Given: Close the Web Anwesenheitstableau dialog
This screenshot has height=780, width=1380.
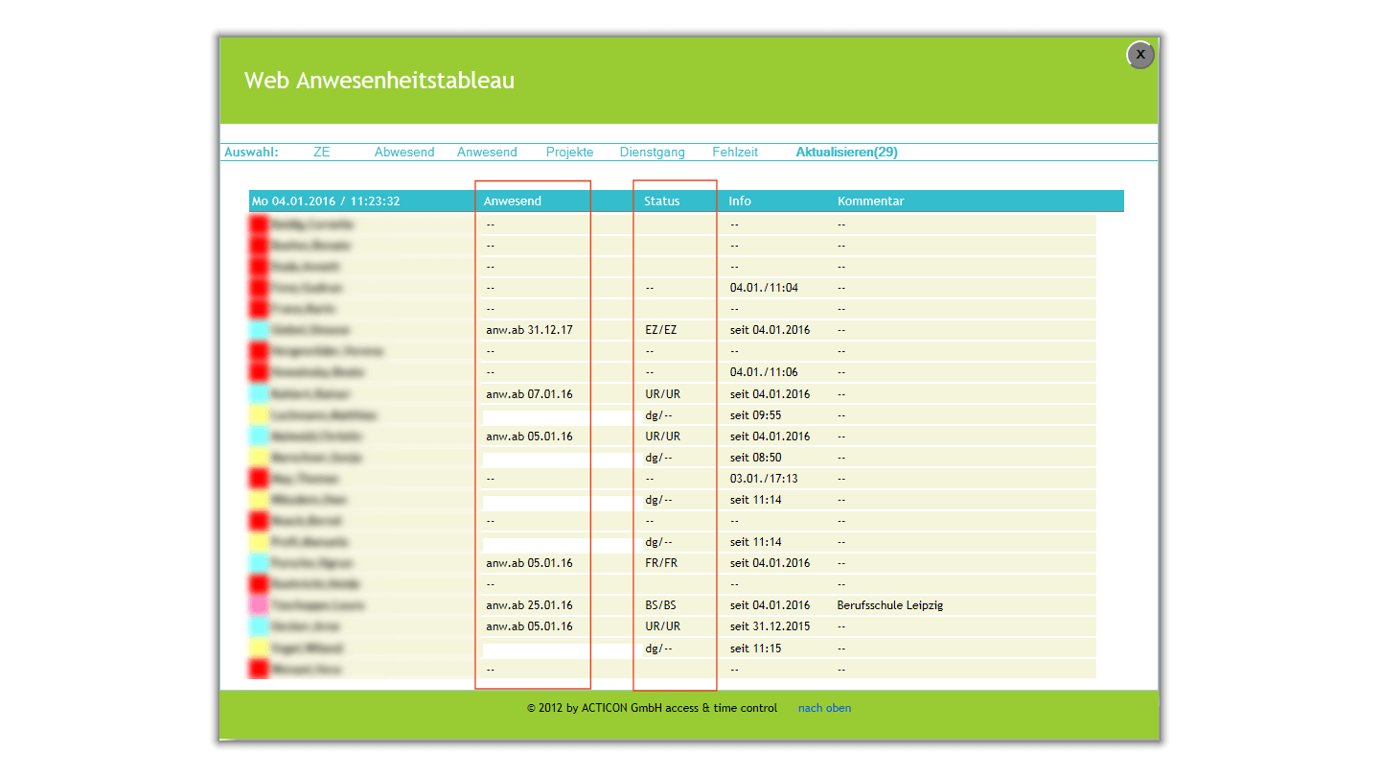Looking at the screenshot, I should click(x=1140, y=55).
